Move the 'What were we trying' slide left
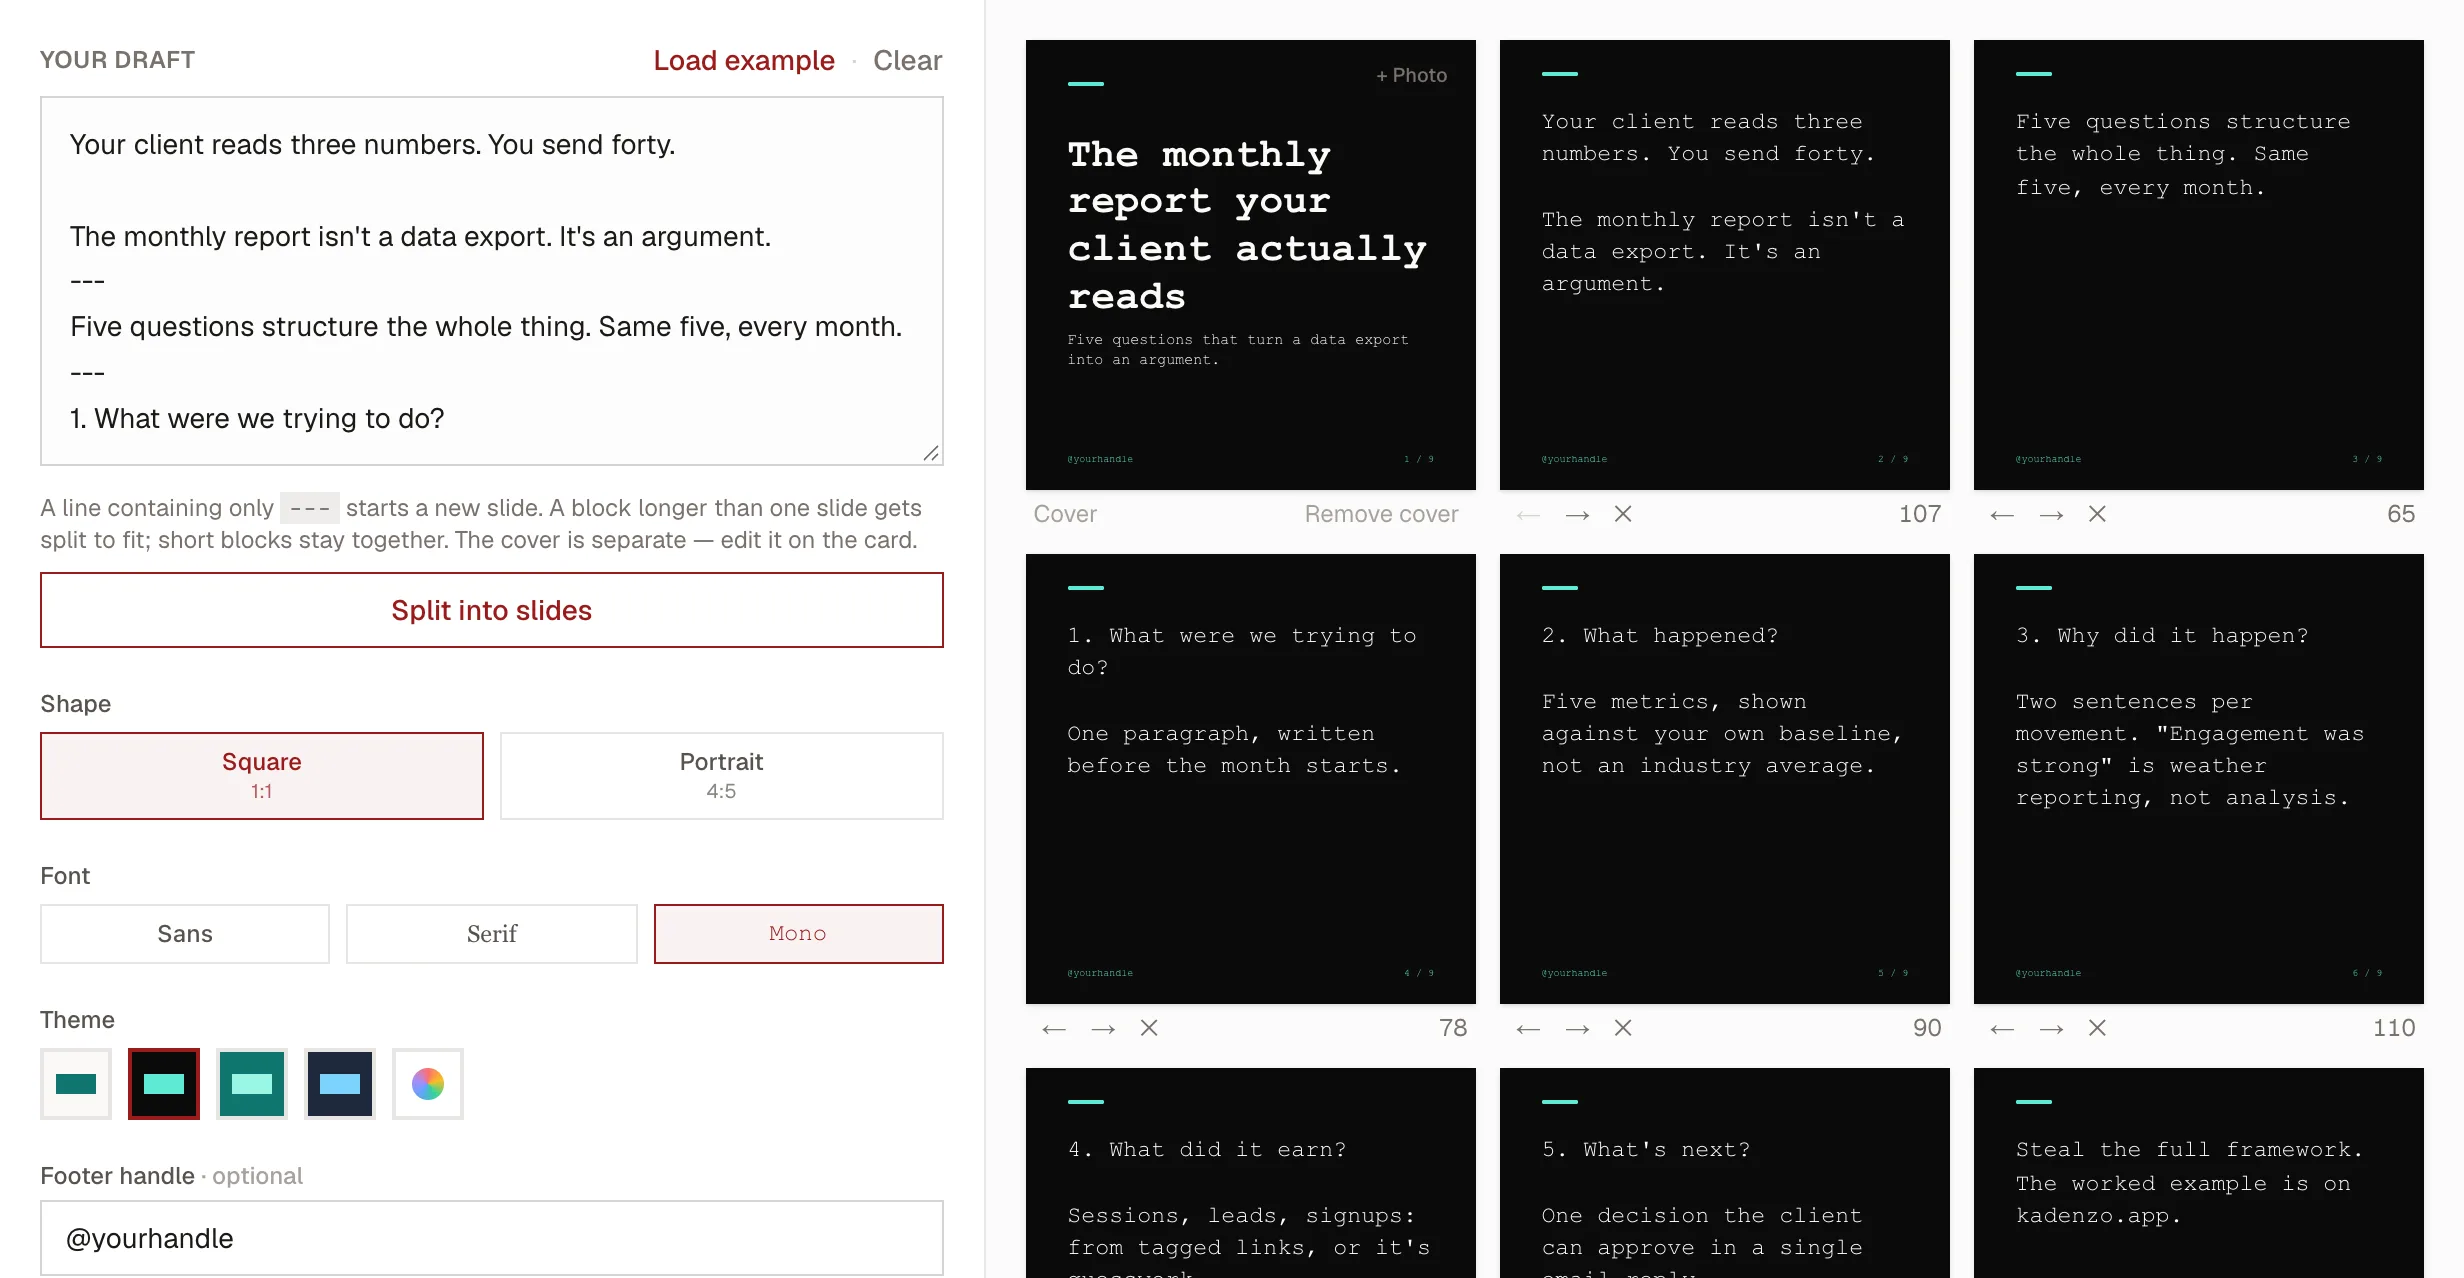The image size is (2464, 1278). pos(1054,1029)
